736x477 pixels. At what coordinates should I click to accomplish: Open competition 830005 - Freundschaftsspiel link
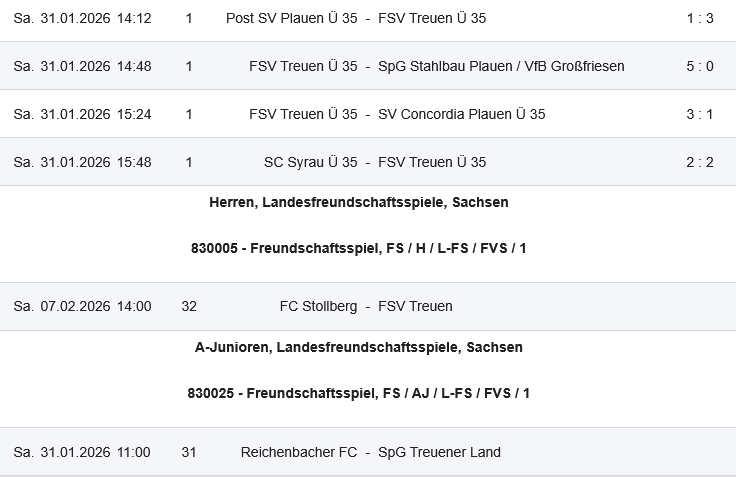coord(358,248)
